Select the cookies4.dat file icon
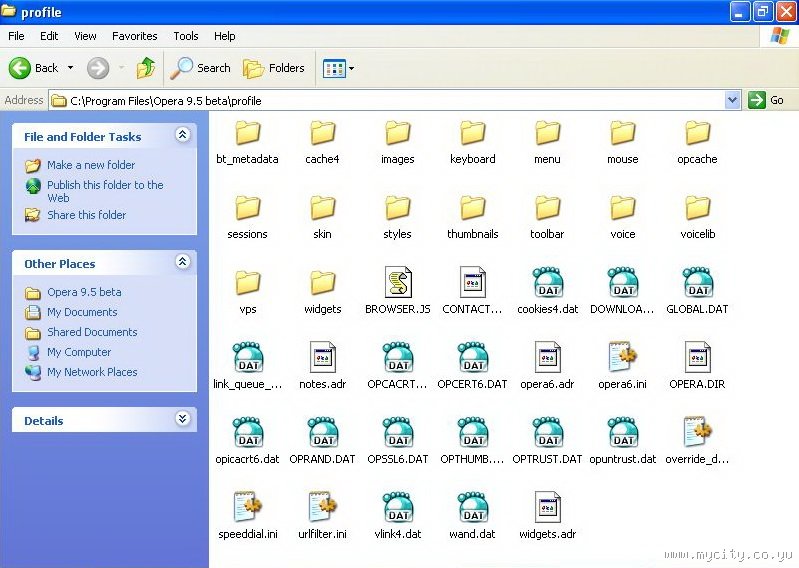Viewport: 799px width, 568px height. tap(547, 283)
